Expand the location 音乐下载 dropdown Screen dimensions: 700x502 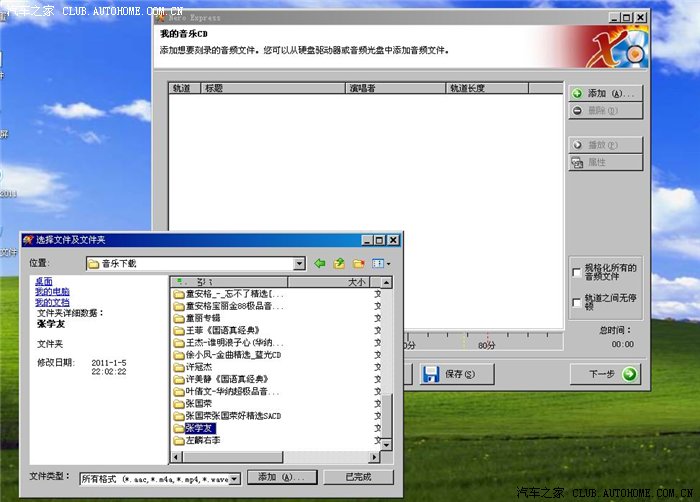coord(299,263)
